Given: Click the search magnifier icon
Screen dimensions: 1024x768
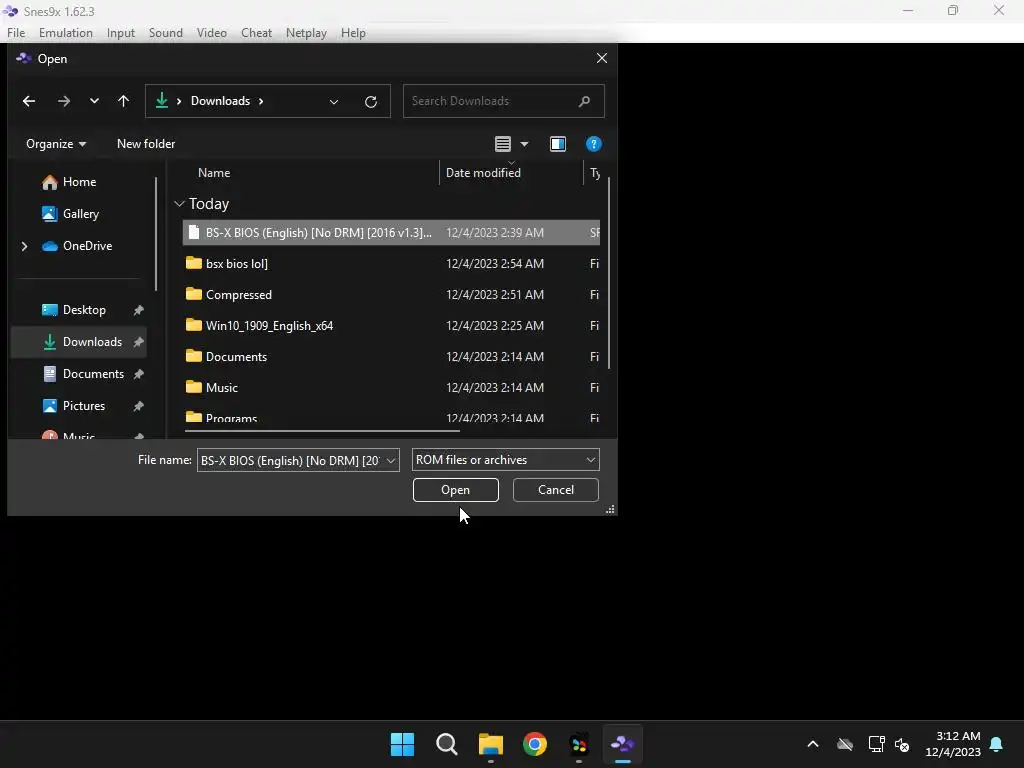Looking at the screenshot, I should pyautogui.click(x=584, y=101).
